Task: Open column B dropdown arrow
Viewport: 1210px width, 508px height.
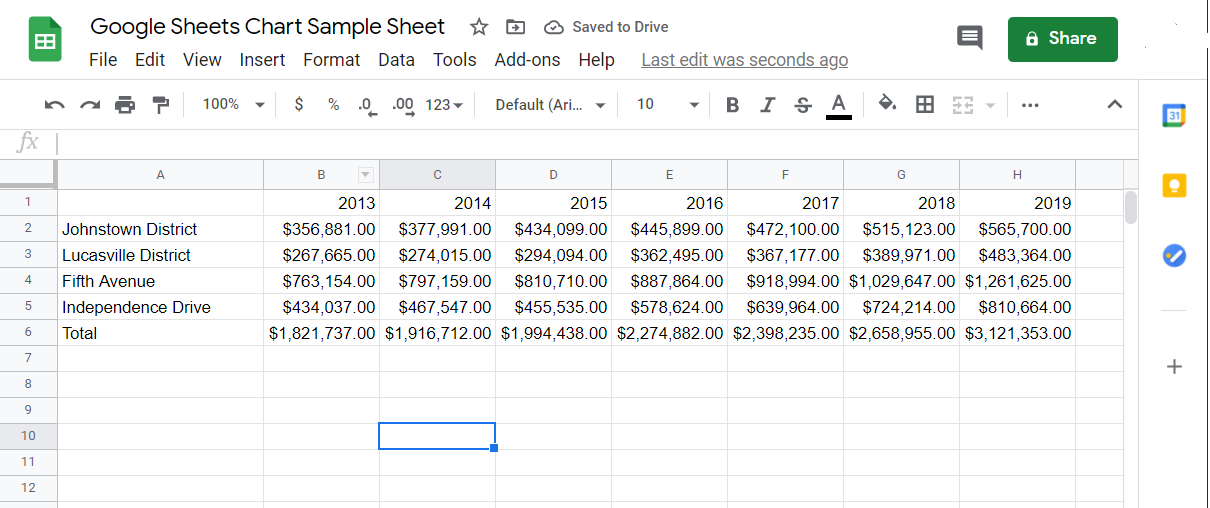Action: (366, 175)
